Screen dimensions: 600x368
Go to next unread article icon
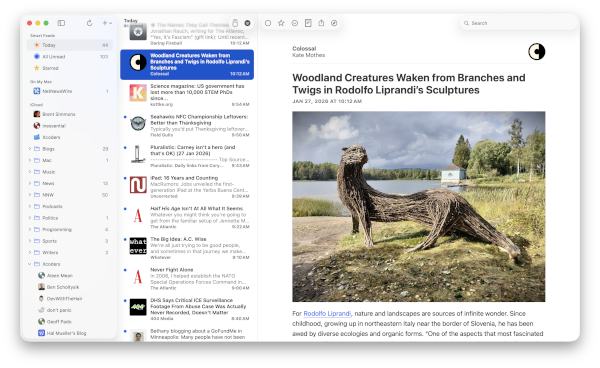[x=295, y=23]
